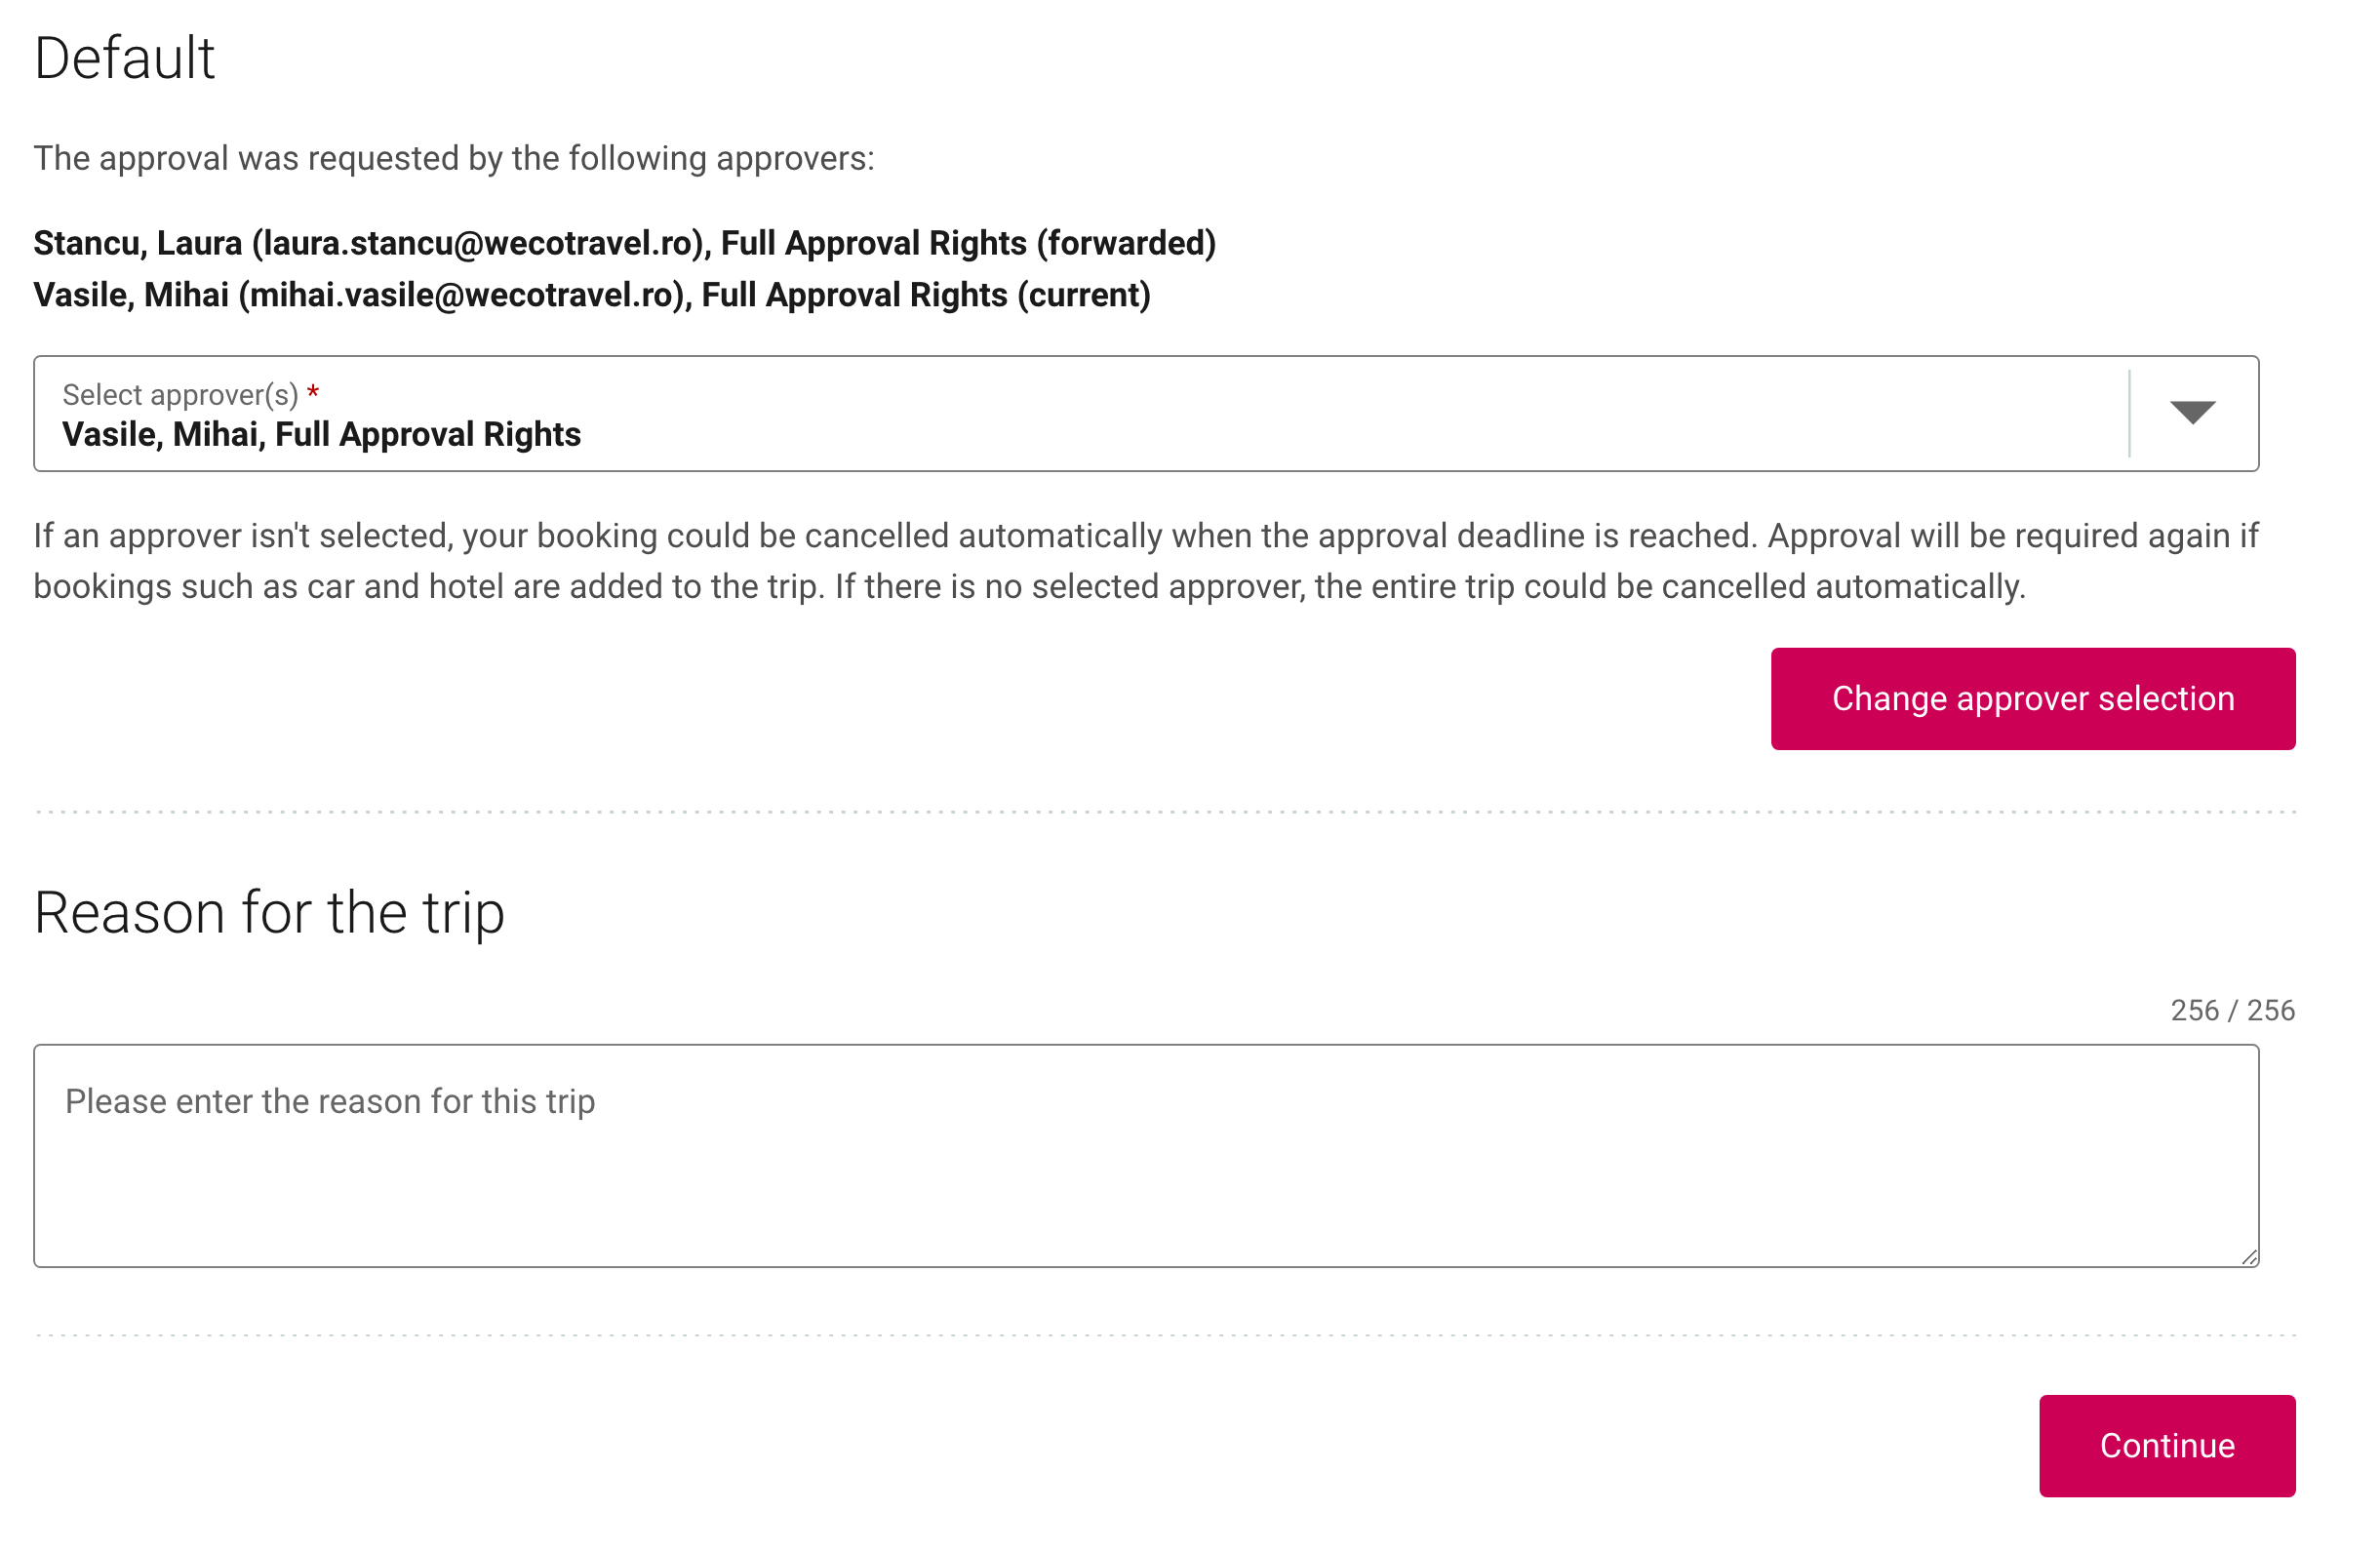Click the '(current)' status text
The height and width of the screenshot is (1551, 2380).
(x=1084, y=295)
